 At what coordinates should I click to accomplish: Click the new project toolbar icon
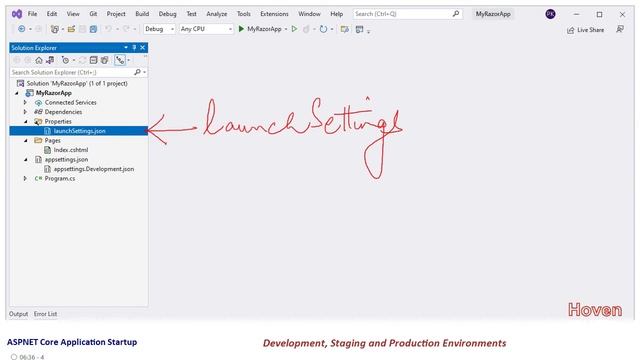click(54, 29)
